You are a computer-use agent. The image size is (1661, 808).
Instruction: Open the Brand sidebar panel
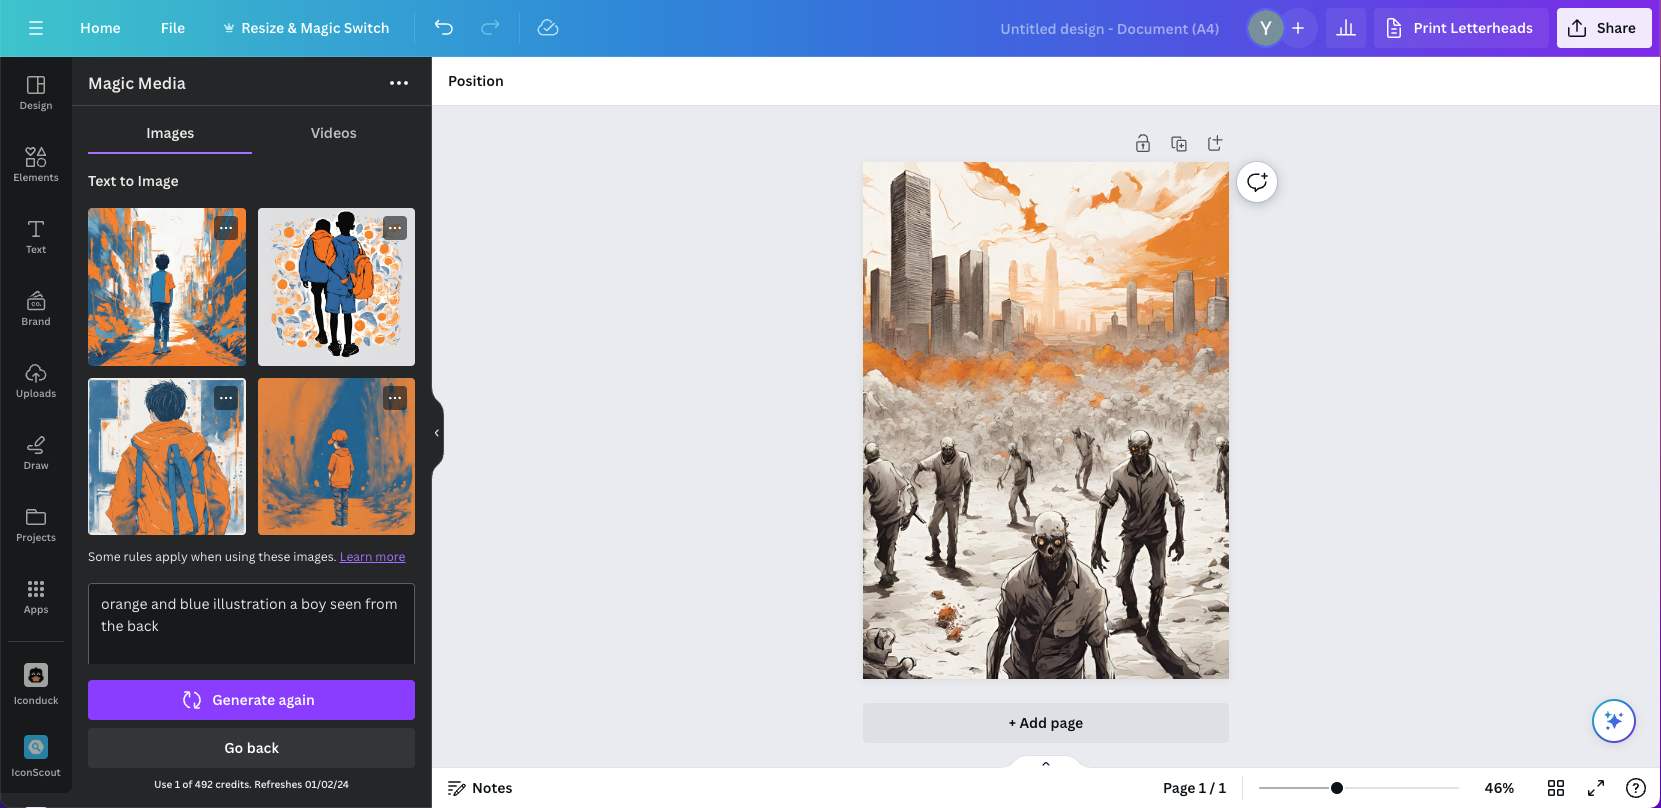[x=36, y=308]
